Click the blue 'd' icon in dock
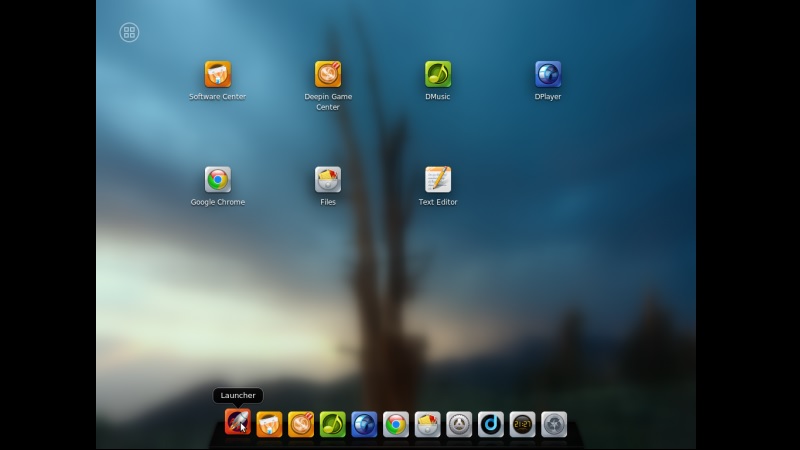Viewport: 800px width, 450px height. (x=490, y=424)
